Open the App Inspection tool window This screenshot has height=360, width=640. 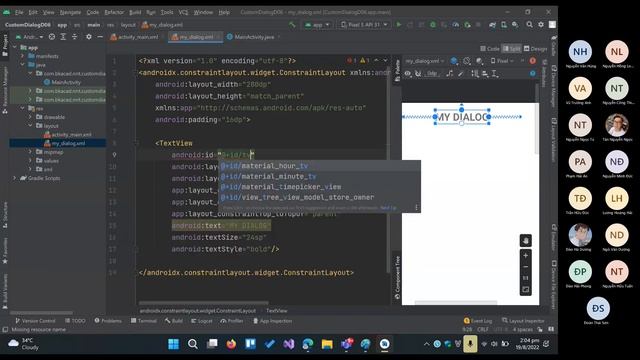click(x=272, y=321)
